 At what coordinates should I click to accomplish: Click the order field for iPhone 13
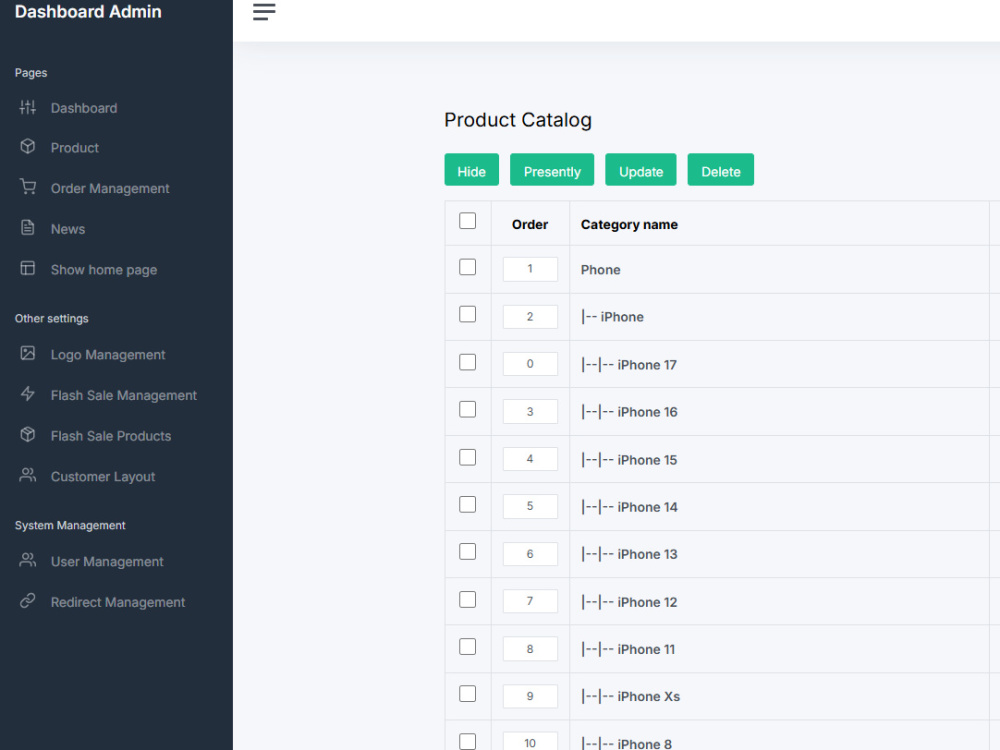tap(530, 554)
